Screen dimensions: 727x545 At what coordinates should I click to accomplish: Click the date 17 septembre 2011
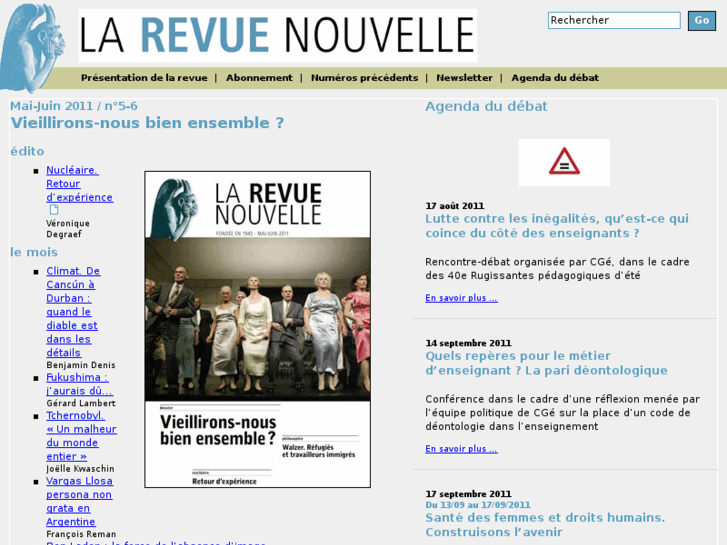coord(468,494)
